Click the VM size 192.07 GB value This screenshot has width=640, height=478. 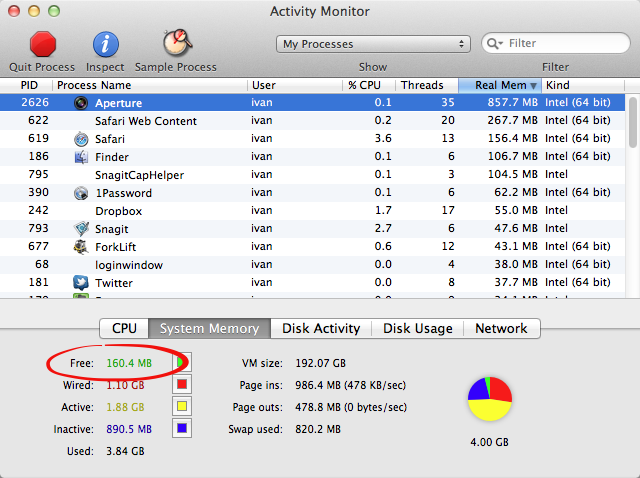[x=320, y=363]
